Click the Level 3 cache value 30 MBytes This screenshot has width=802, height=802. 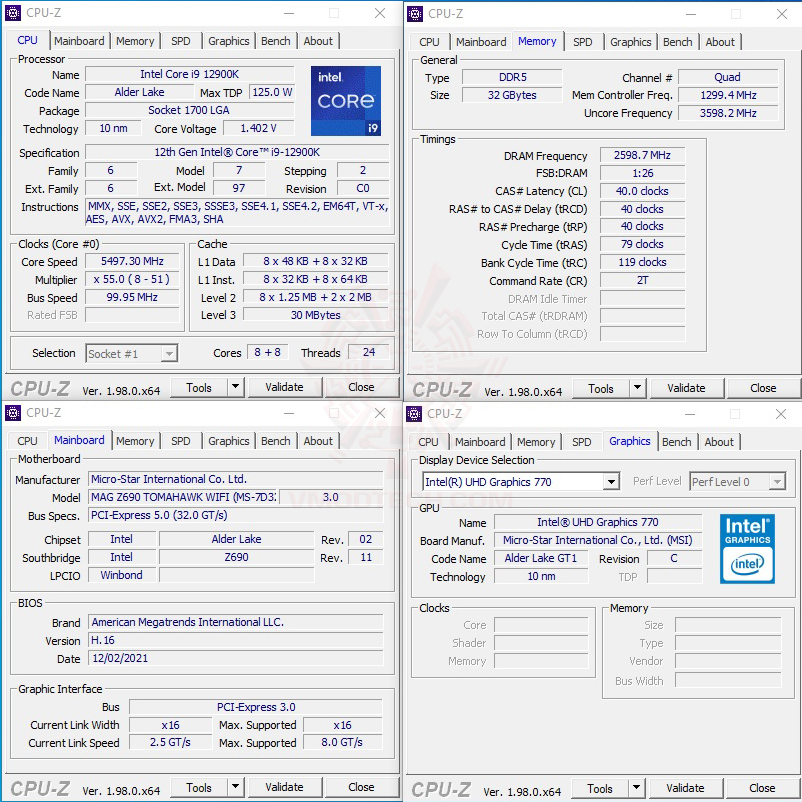tap(316, 315)
